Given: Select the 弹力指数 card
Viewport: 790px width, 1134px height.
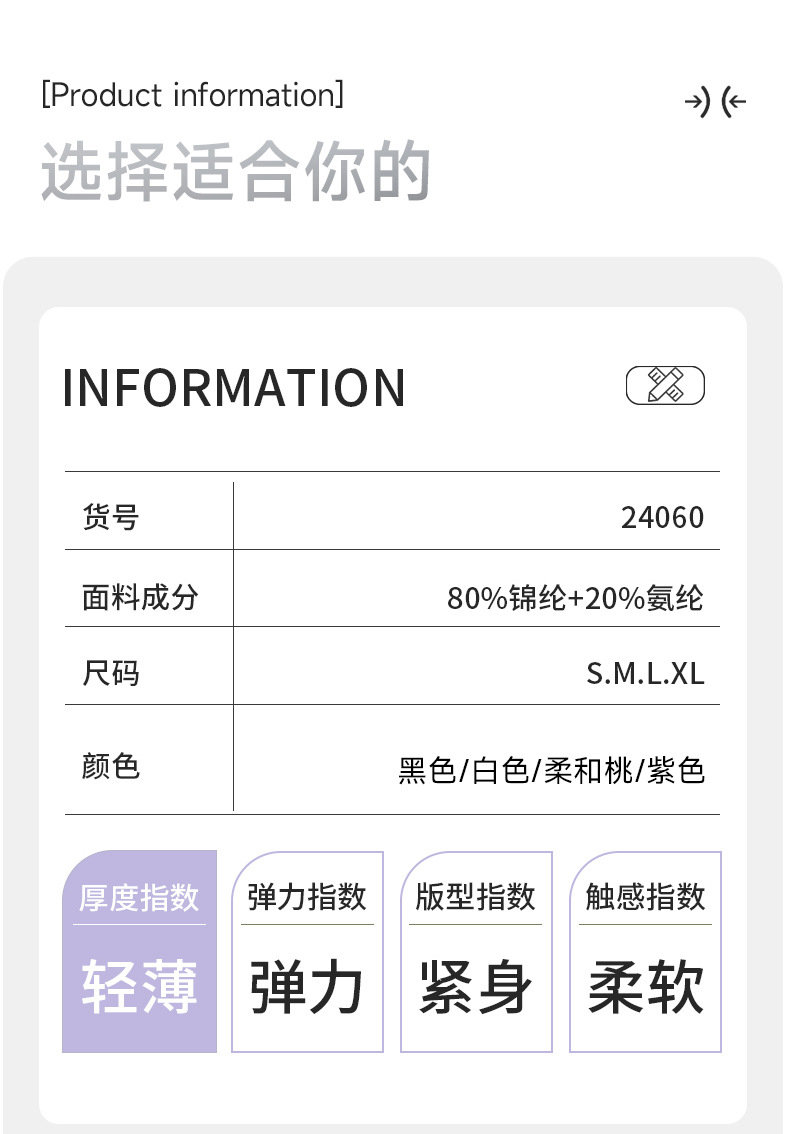Looking at the screenshot, I should pyautogui.click(x=307, y=951).
